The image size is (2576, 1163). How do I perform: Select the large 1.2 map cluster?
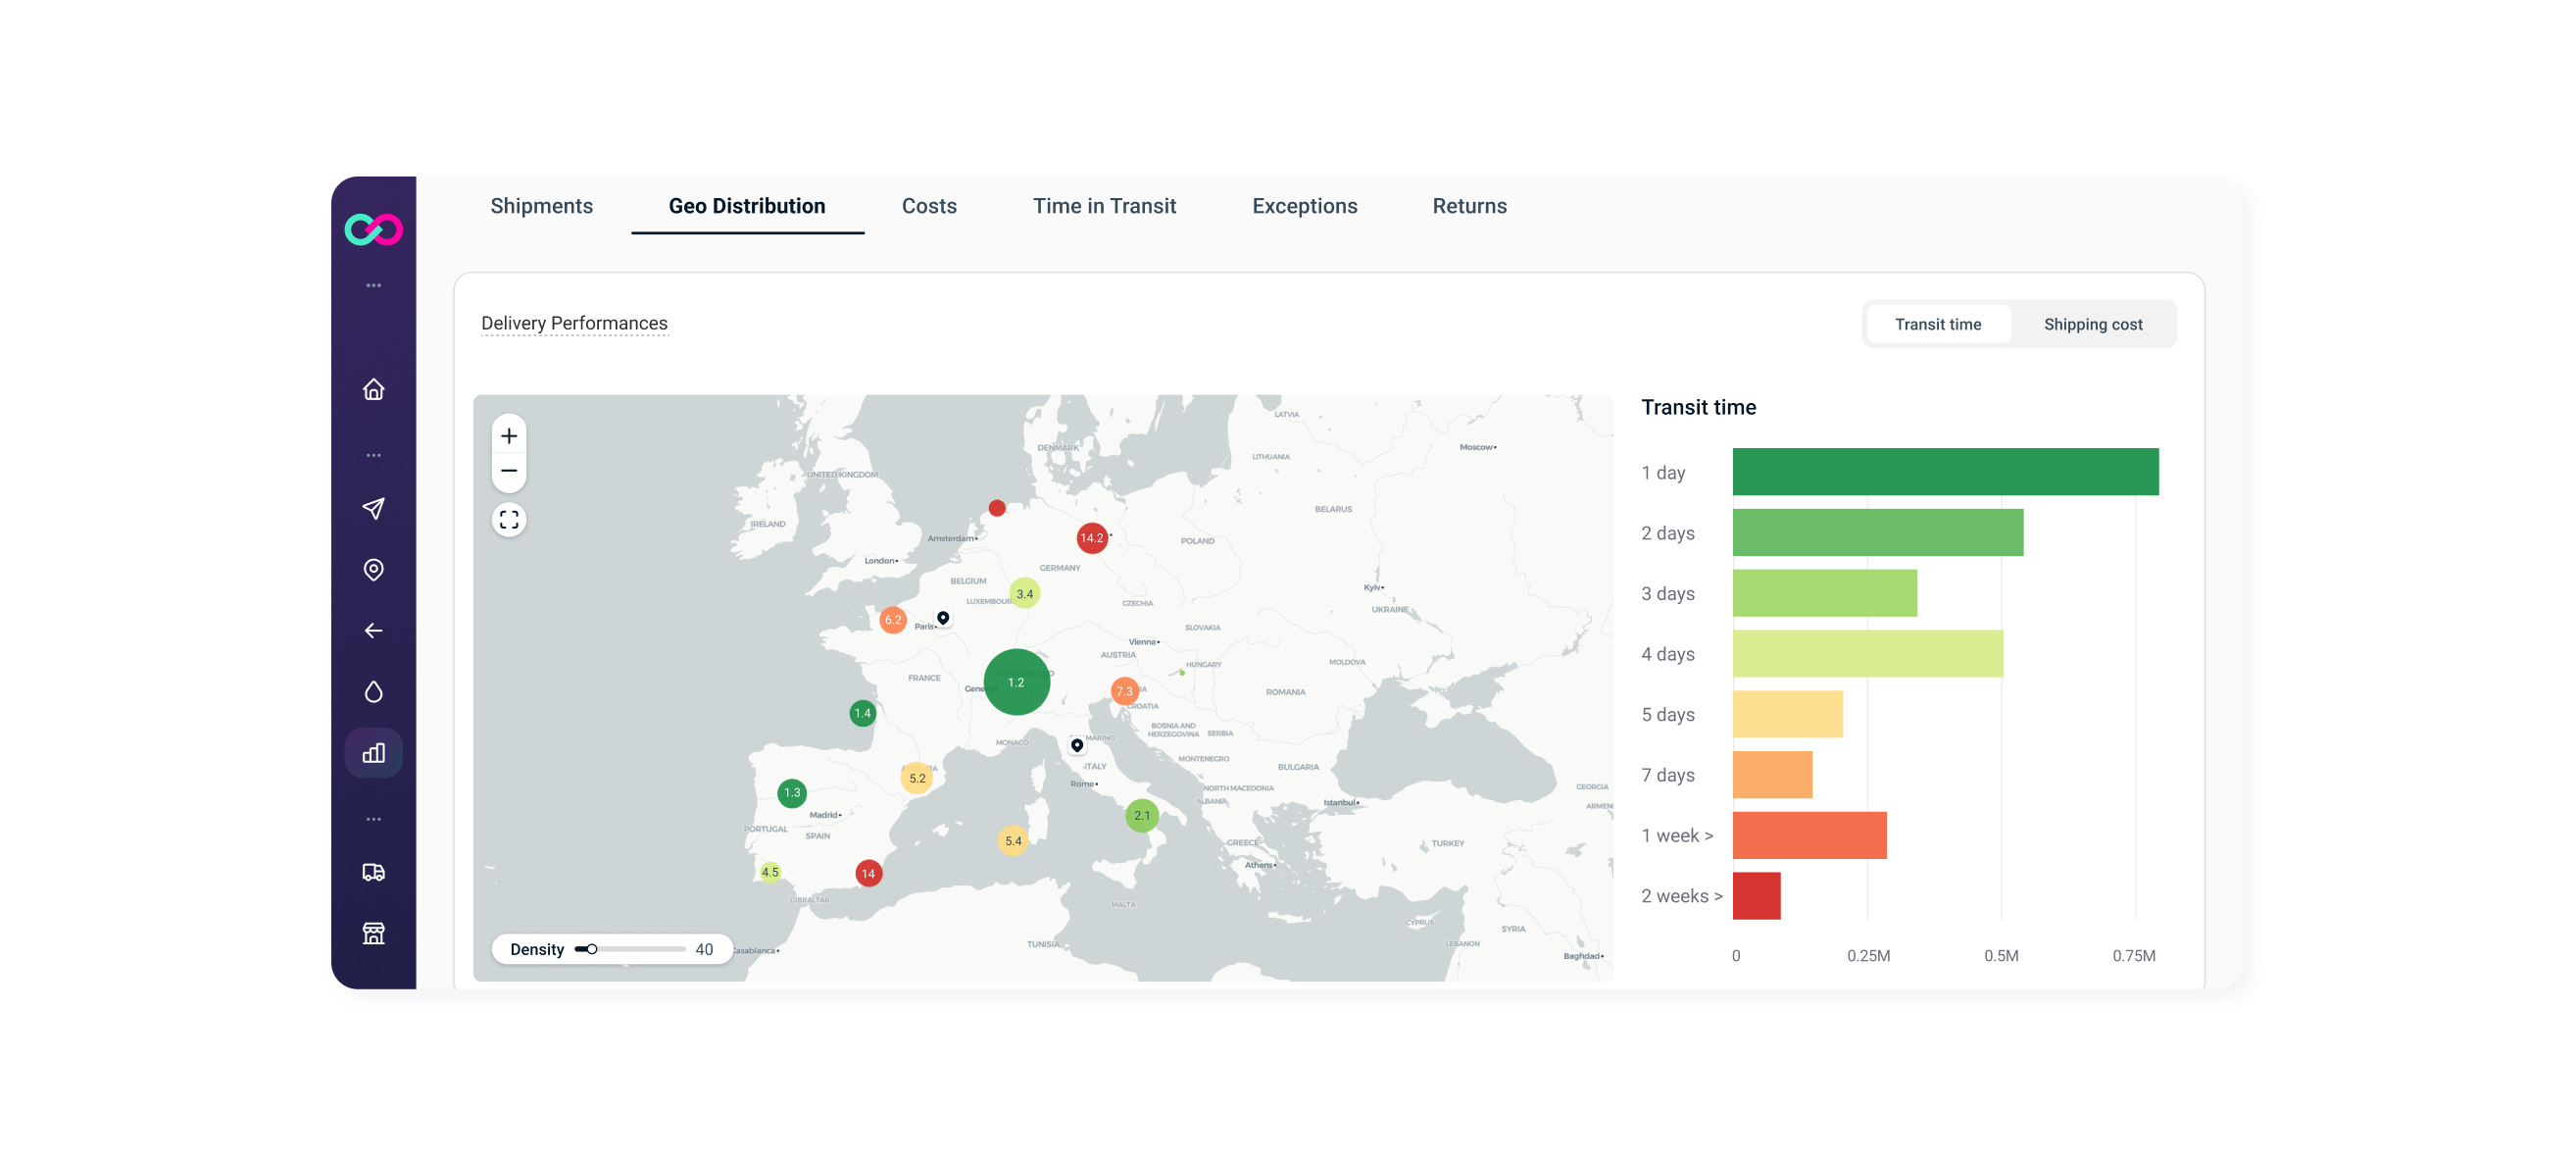[x=1016, y=682]
